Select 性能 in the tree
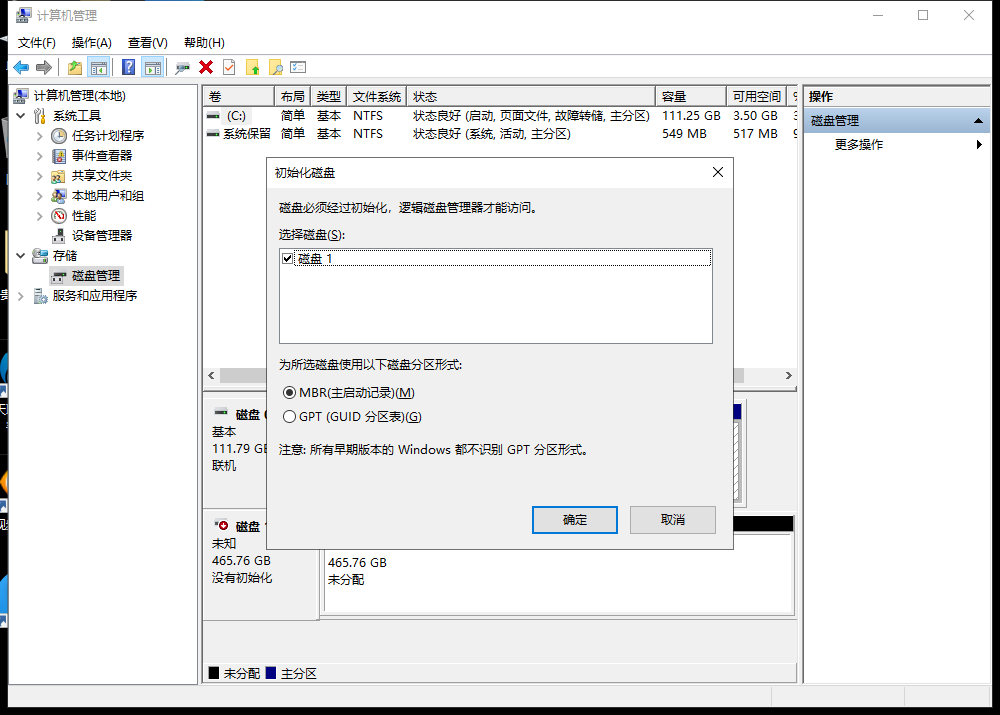Screen dimensions: 1000x715 pos(84,216)
